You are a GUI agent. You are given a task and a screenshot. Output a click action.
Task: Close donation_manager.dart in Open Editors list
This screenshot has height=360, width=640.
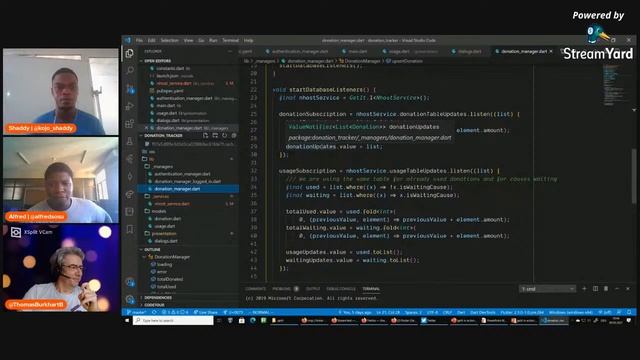[x=147, y=128]
